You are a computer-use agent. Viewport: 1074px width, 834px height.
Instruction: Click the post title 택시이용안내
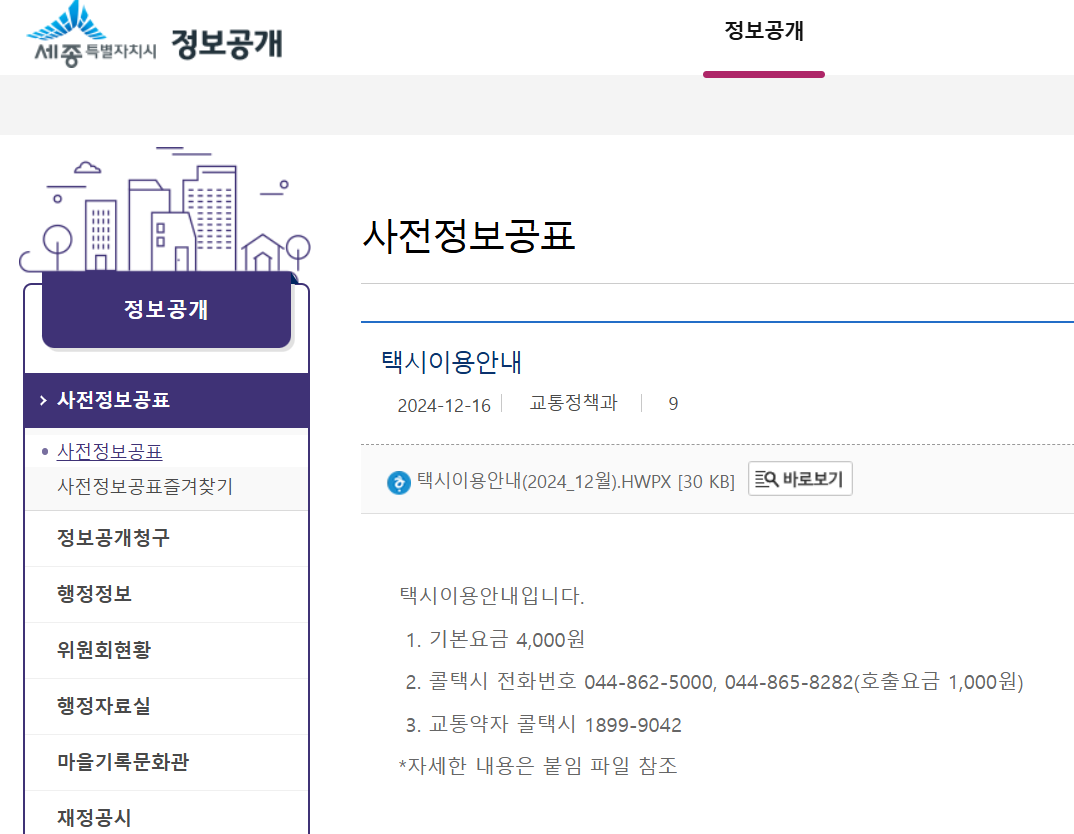pos(451,362)
